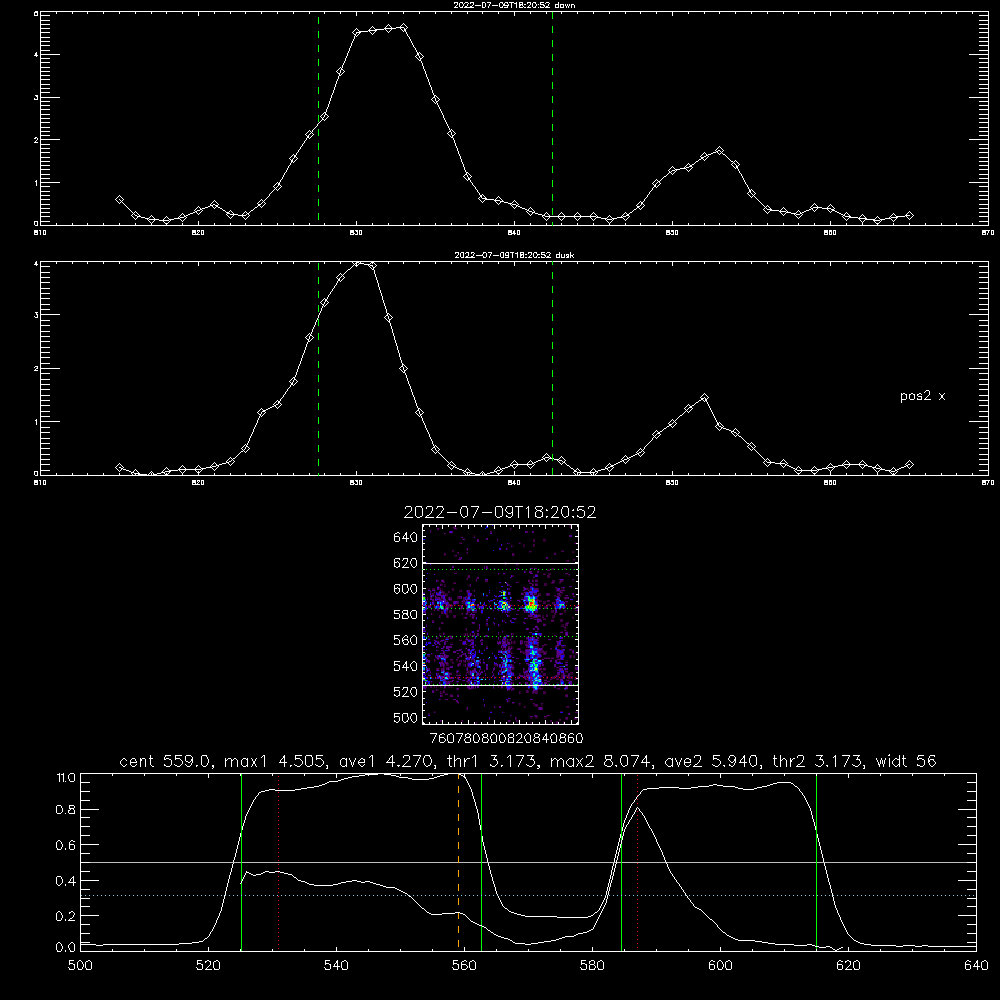Screen dimensions: 1000x1000
Task: Click the brightest red hotspot in the heatmap
Action: [531, 603]
